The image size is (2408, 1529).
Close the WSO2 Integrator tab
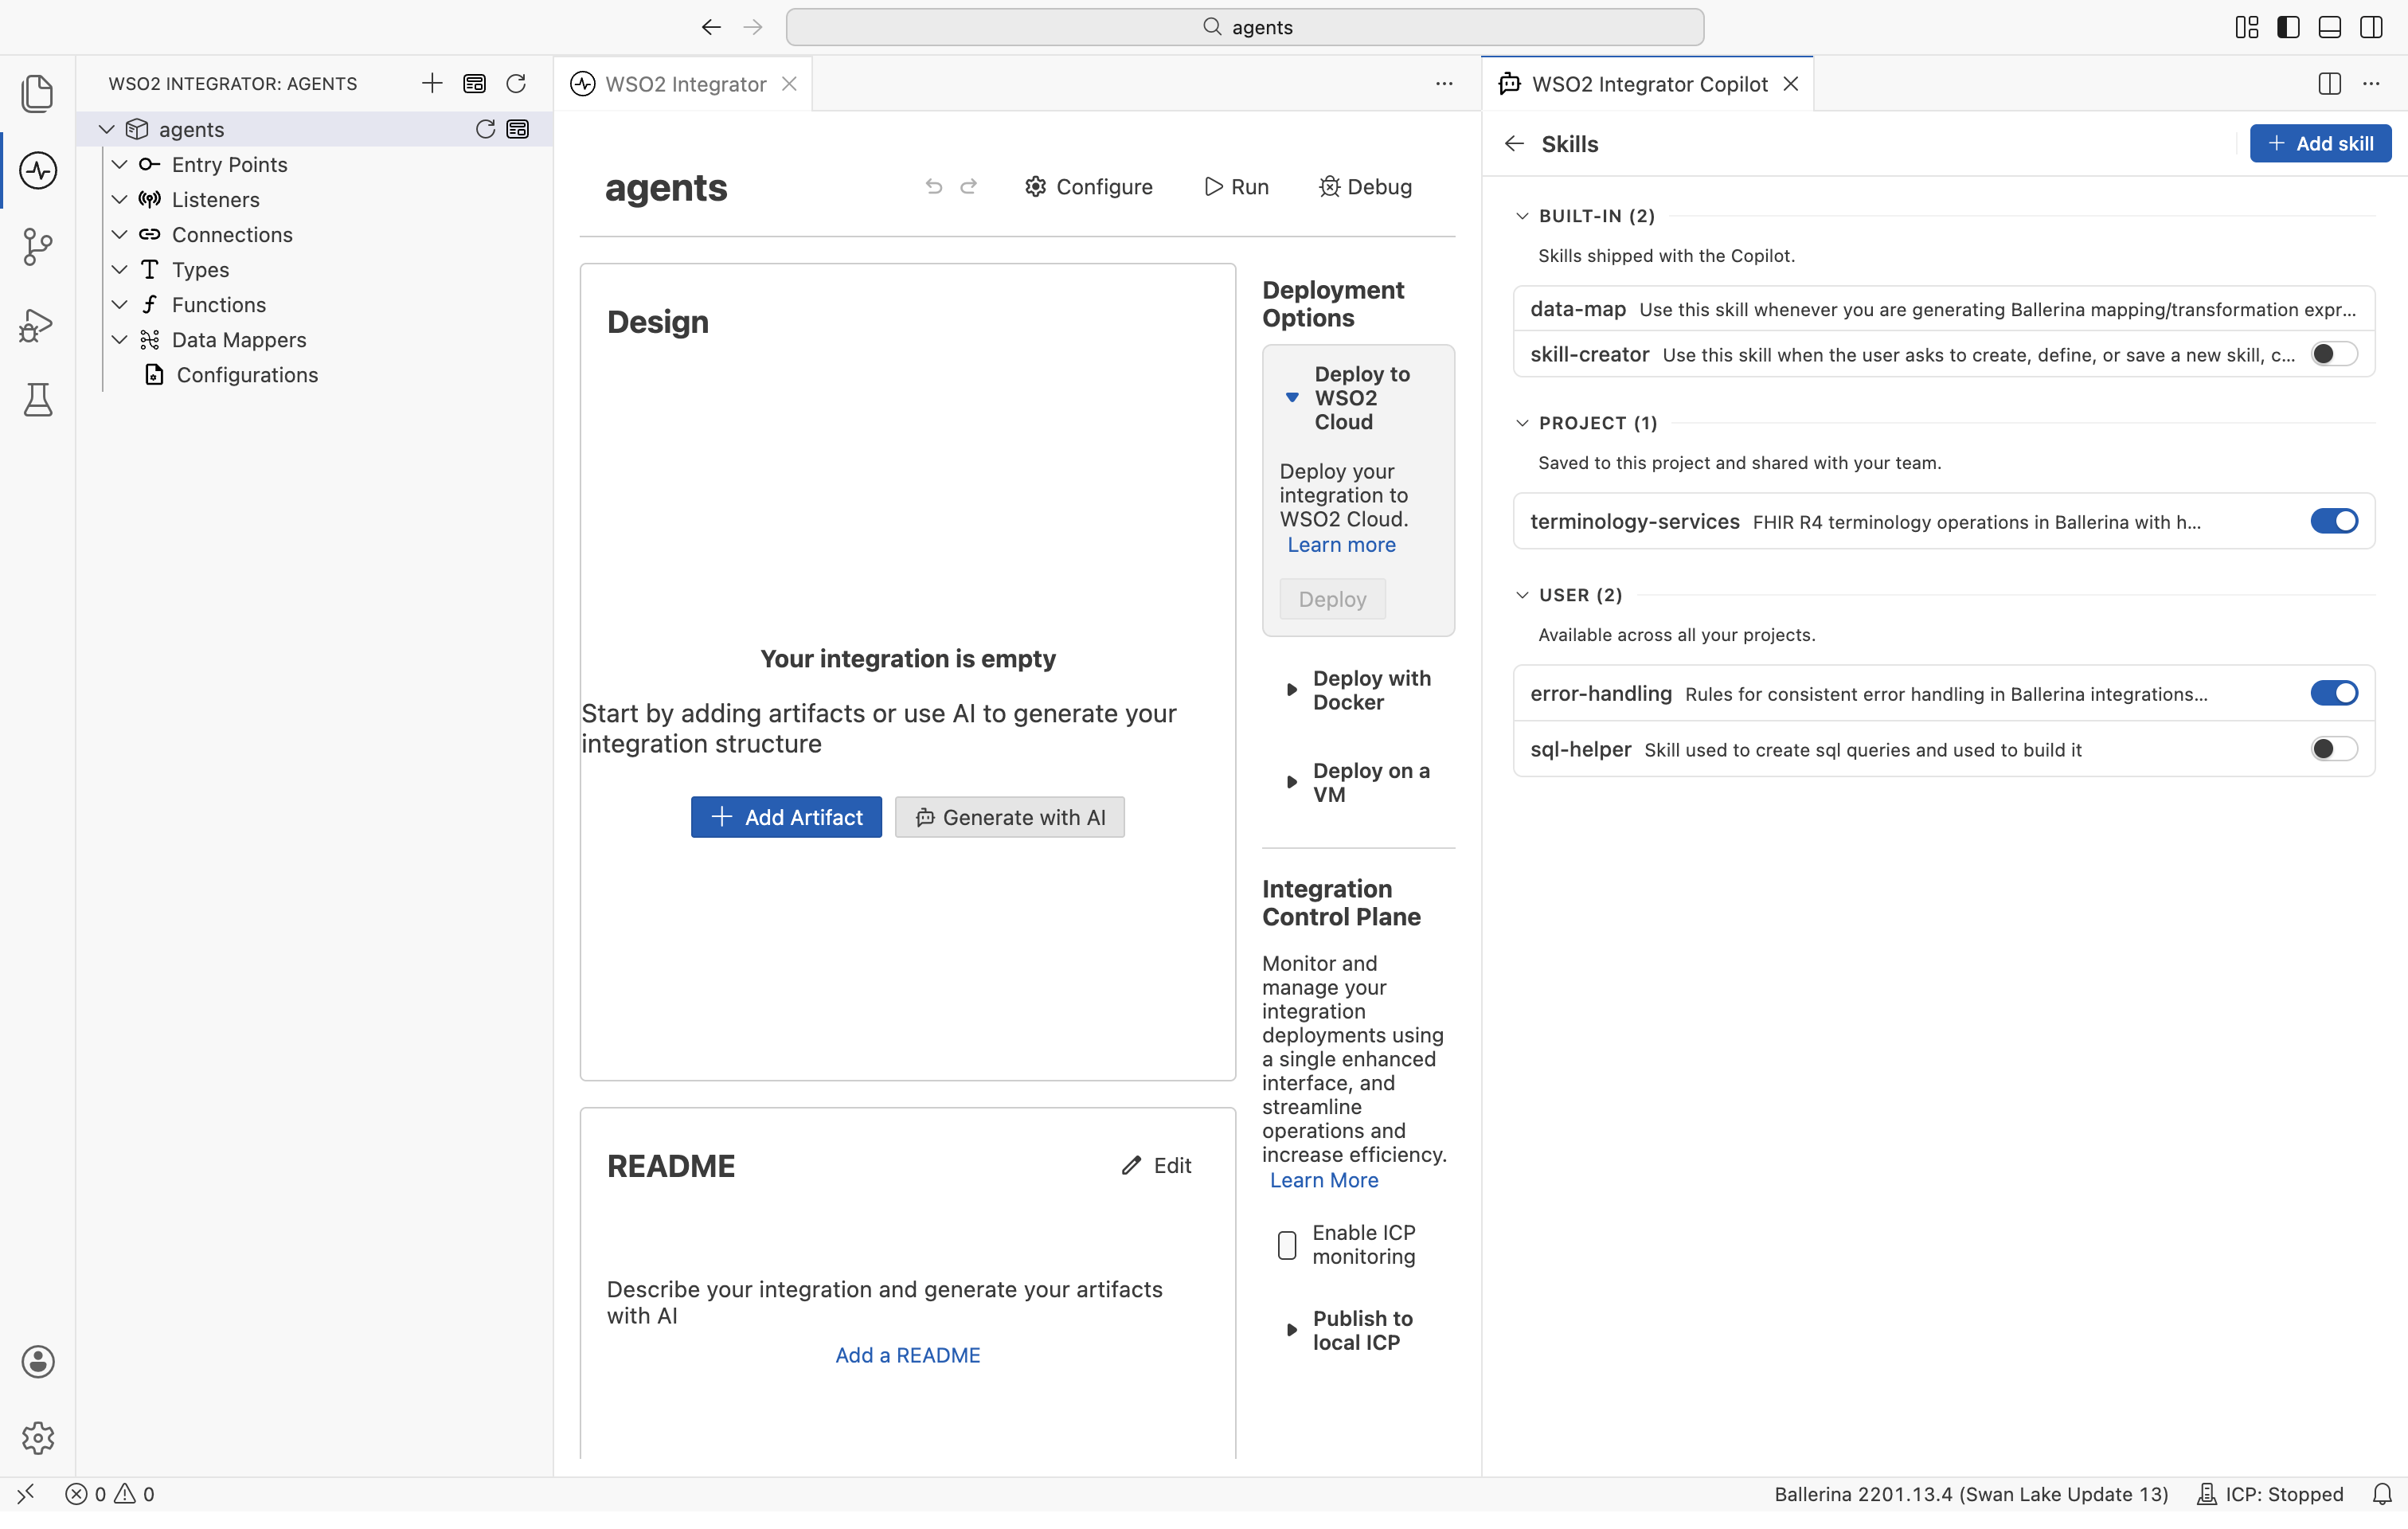point(789,84)
